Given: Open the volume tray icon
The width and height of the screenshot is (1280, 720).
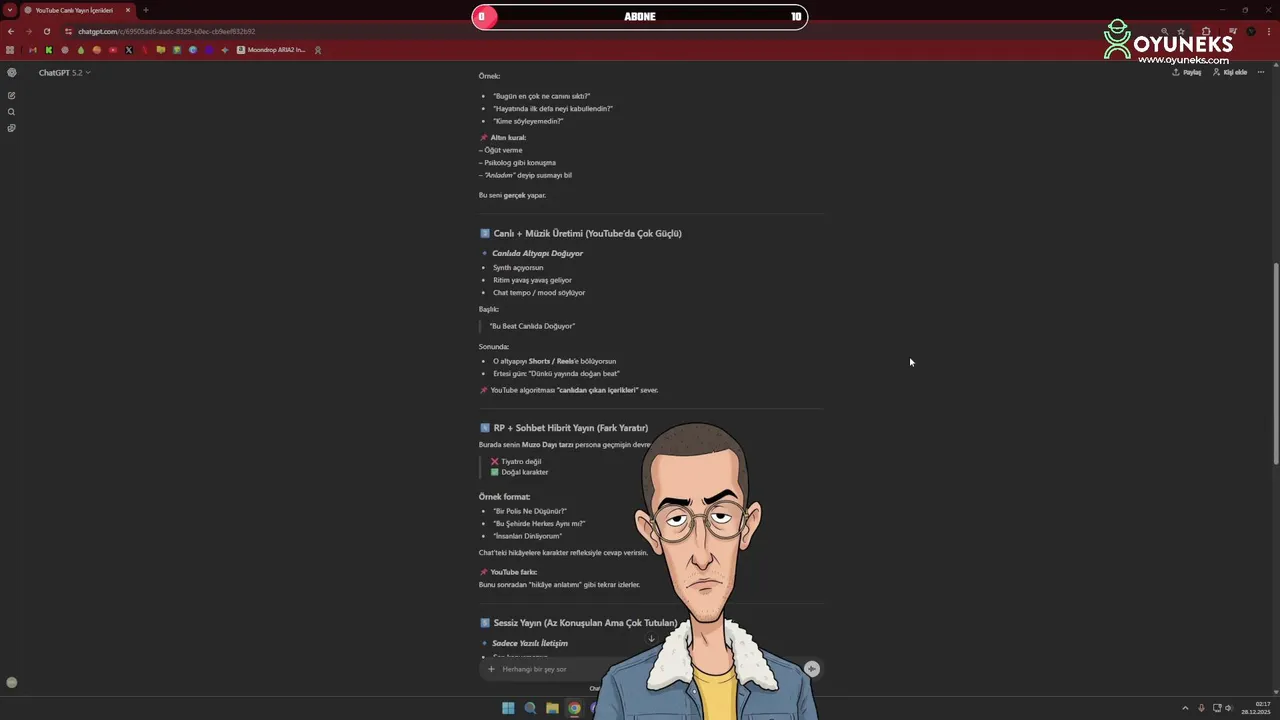Looking at the screenshot, I should coord(1228,708).
